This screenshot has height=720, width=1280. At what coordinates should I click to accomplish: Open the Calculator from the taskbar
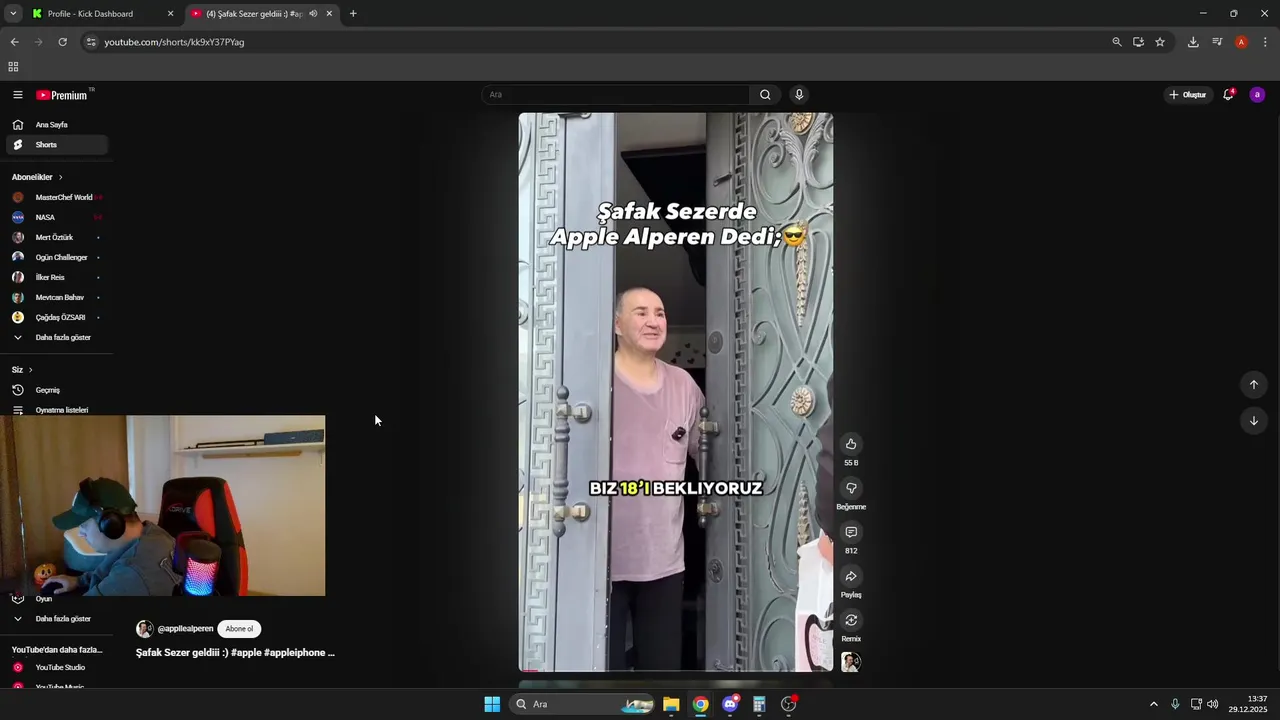(759, 704)
